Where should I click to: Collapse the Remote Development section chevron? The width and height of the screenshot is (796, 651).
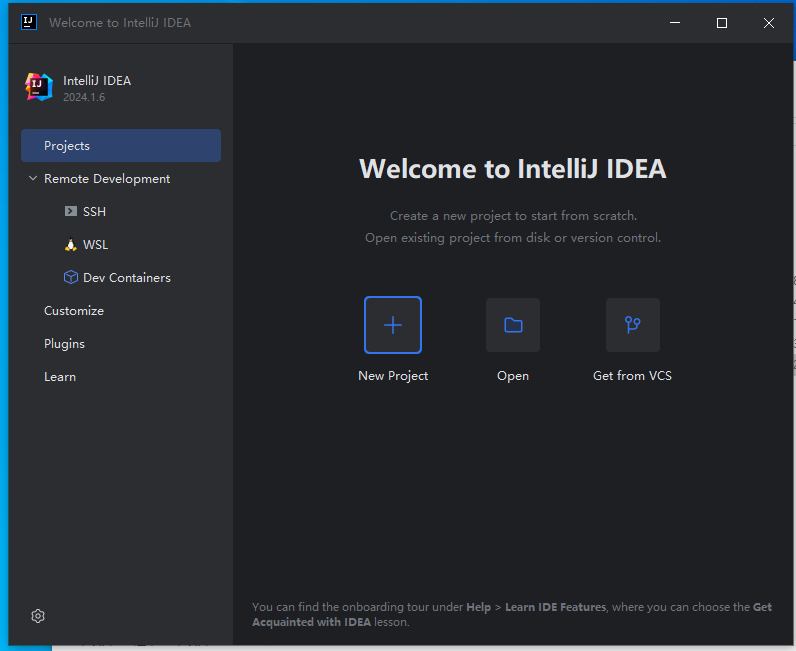(33, 178)
